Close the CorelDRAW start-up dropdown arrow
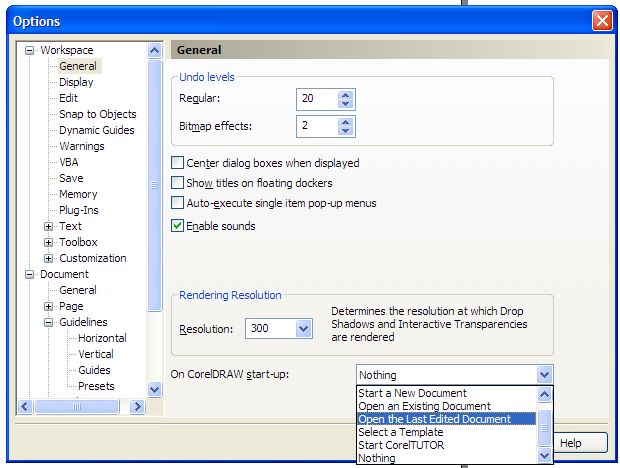 tap(544, 374)
